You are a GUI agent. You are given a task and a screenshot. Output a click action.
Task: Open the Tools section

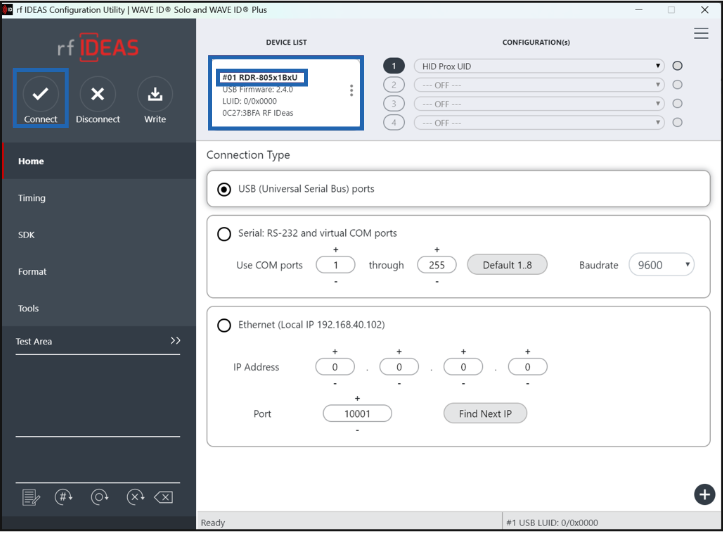pos(99,309)
